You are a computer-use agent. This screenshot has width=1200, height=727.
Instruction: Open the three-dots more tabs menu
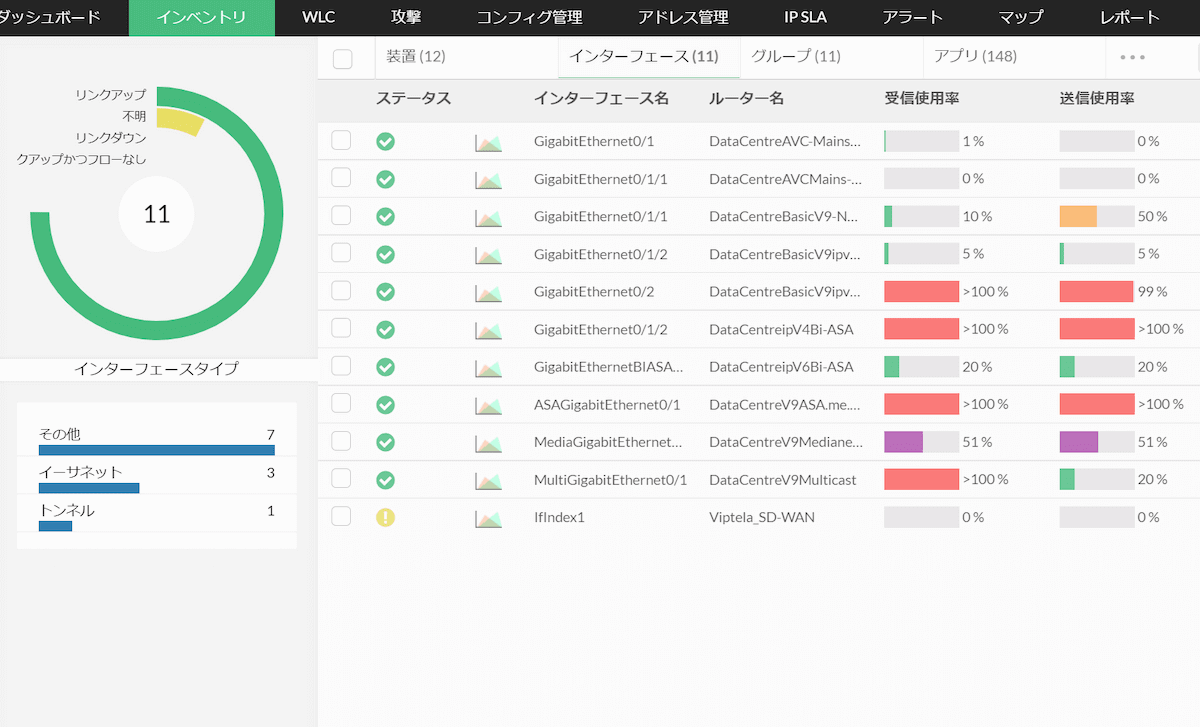click(1132, 57)
